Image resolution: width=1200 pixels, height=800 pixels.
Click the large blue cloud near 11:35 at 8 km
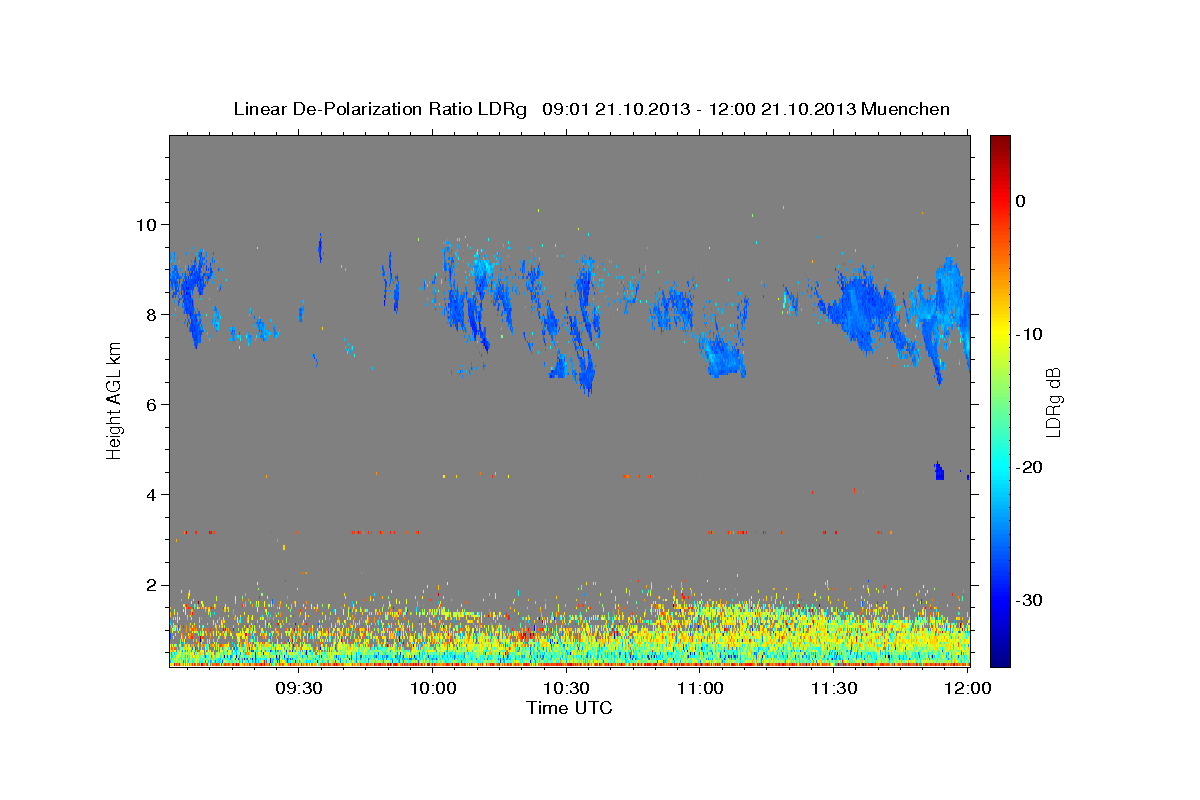pyautogui.click(x=862, y=308)
